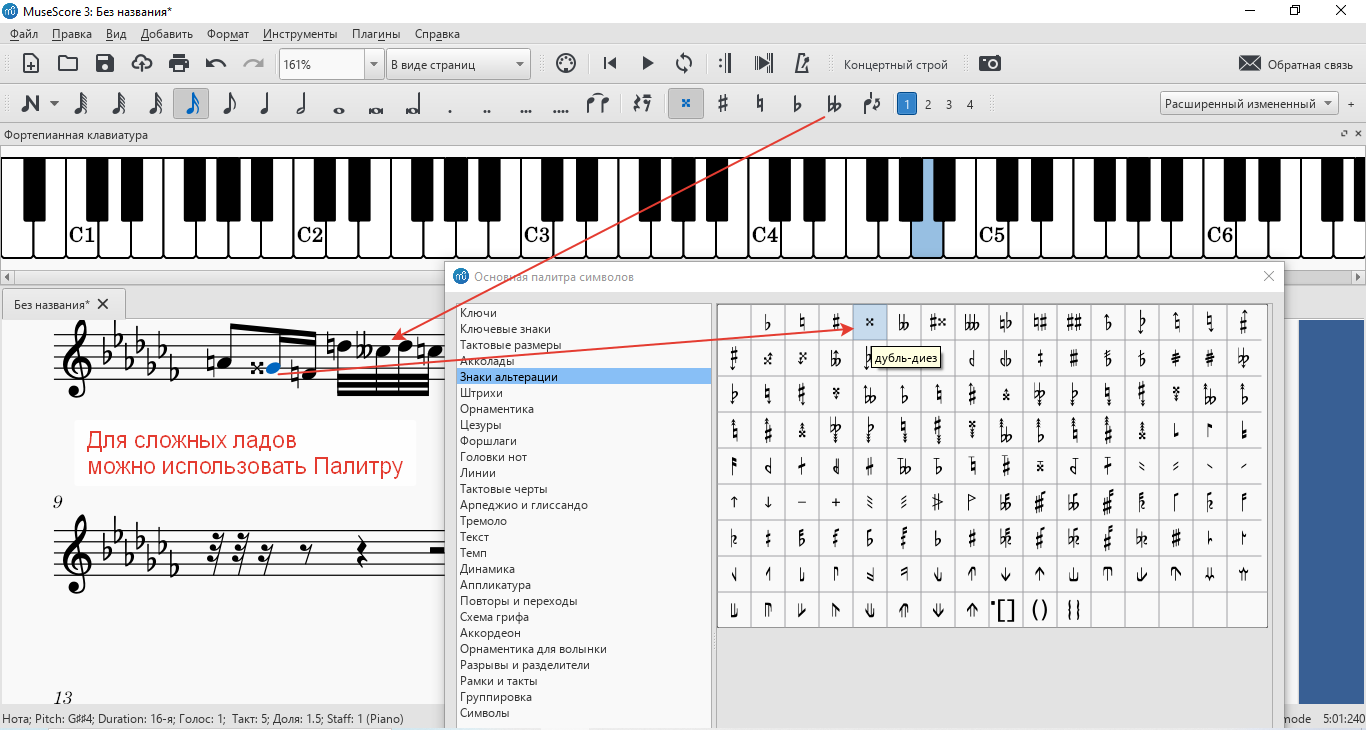Toggle loop playback

pos(684,64)
